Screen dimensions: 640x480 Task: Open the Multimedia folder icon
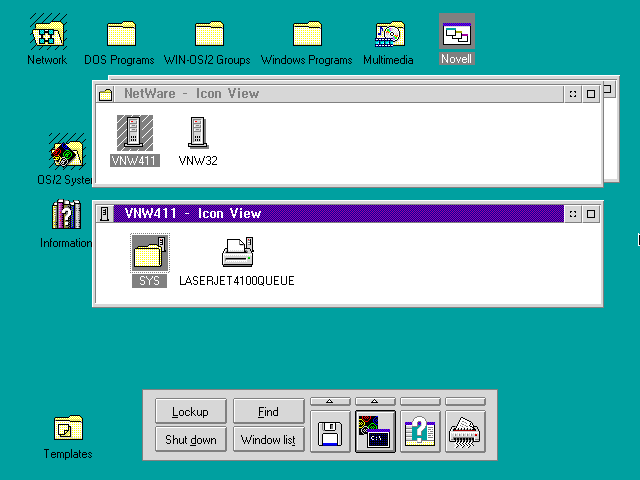point(389,33)
